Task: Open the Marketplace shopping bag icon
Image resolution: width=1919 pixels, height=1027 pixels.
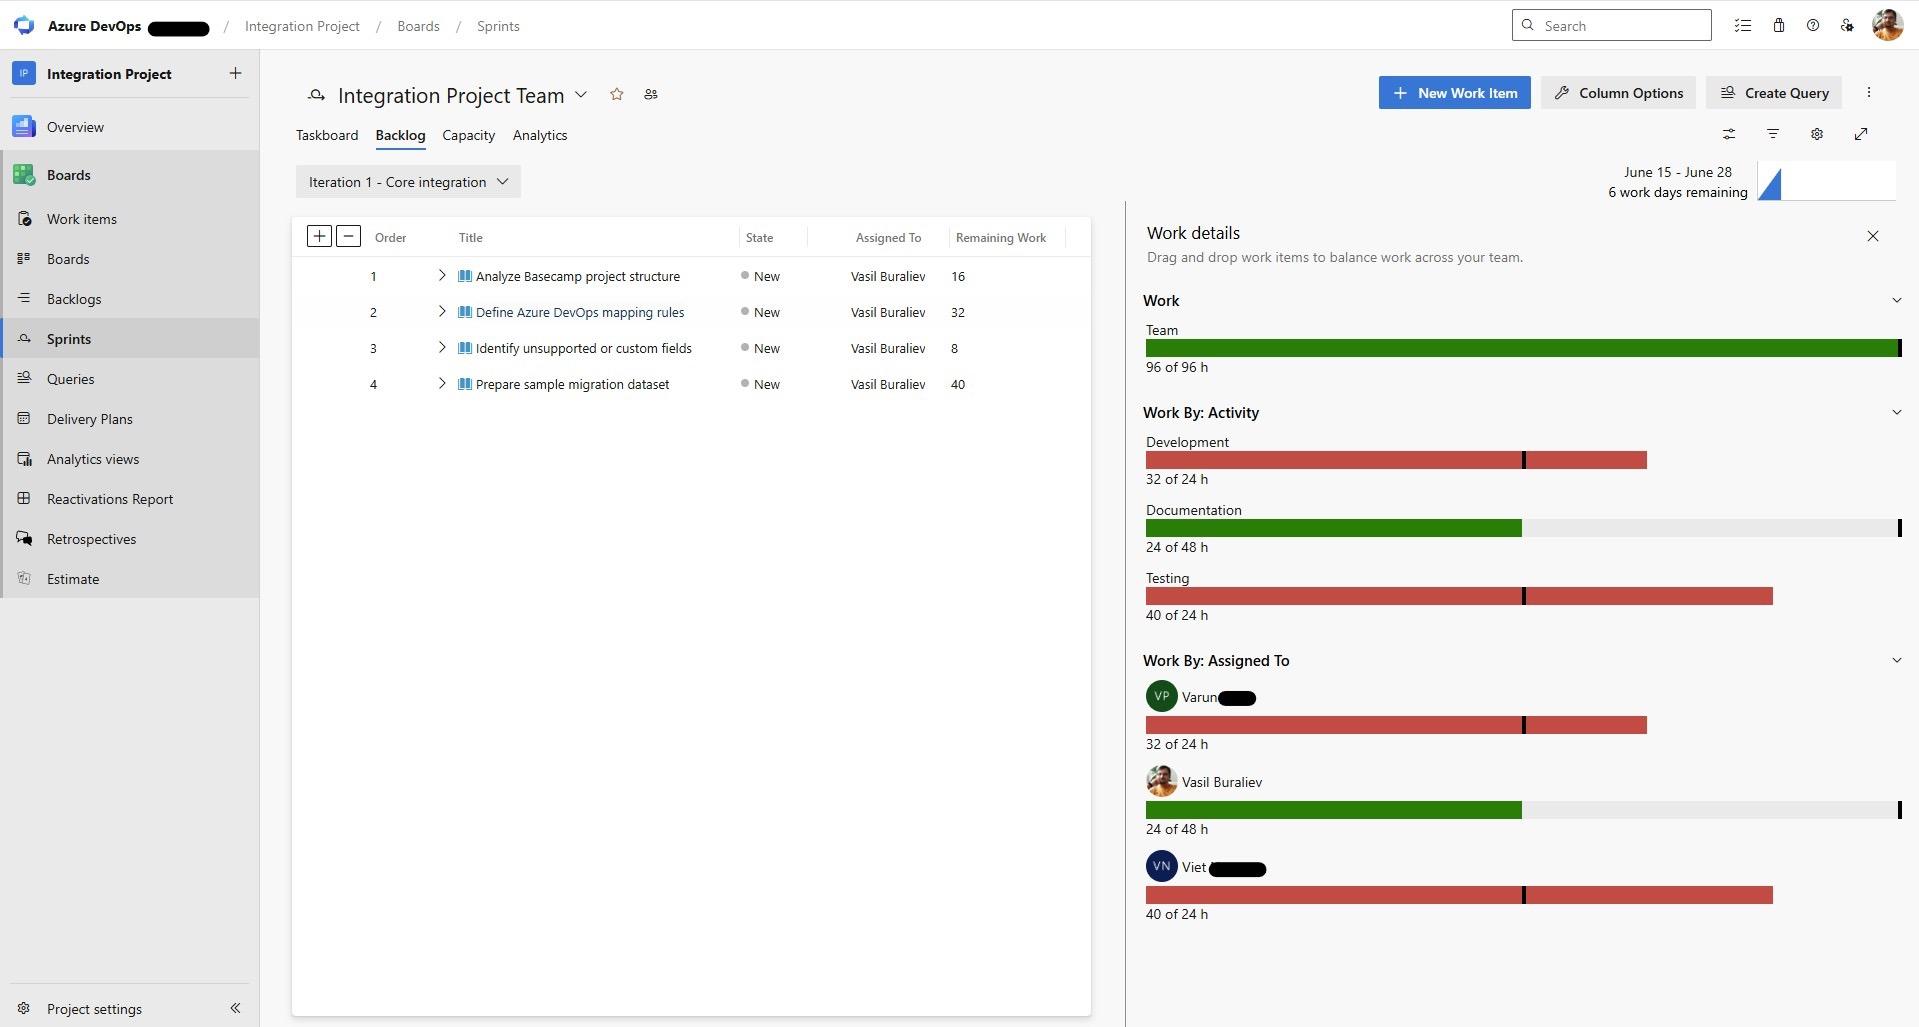Action: pos(1778,26)
